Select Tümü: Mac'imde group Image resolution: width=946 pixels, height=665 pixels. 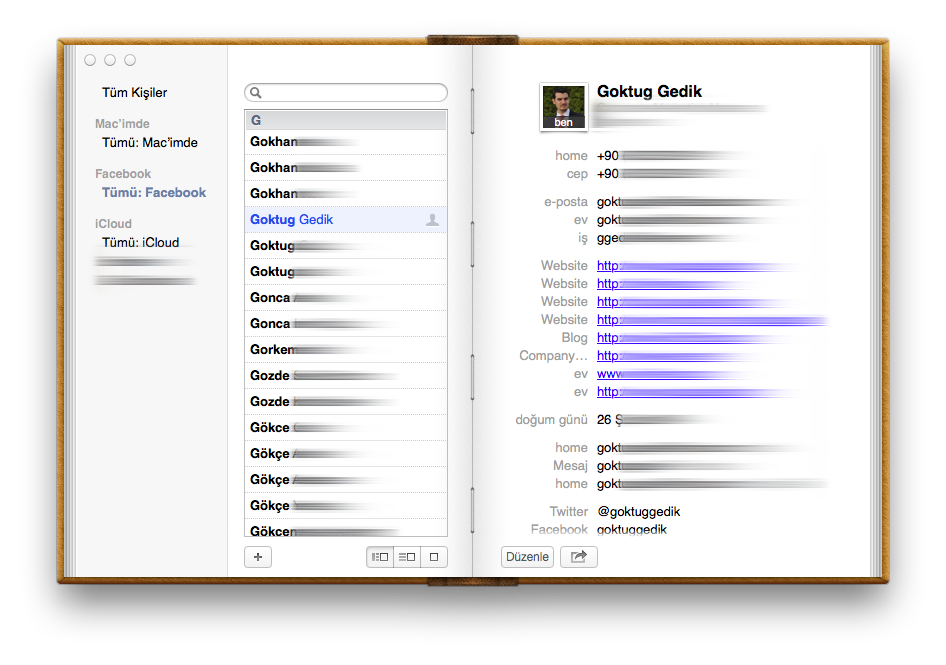[x=149, y=143]
